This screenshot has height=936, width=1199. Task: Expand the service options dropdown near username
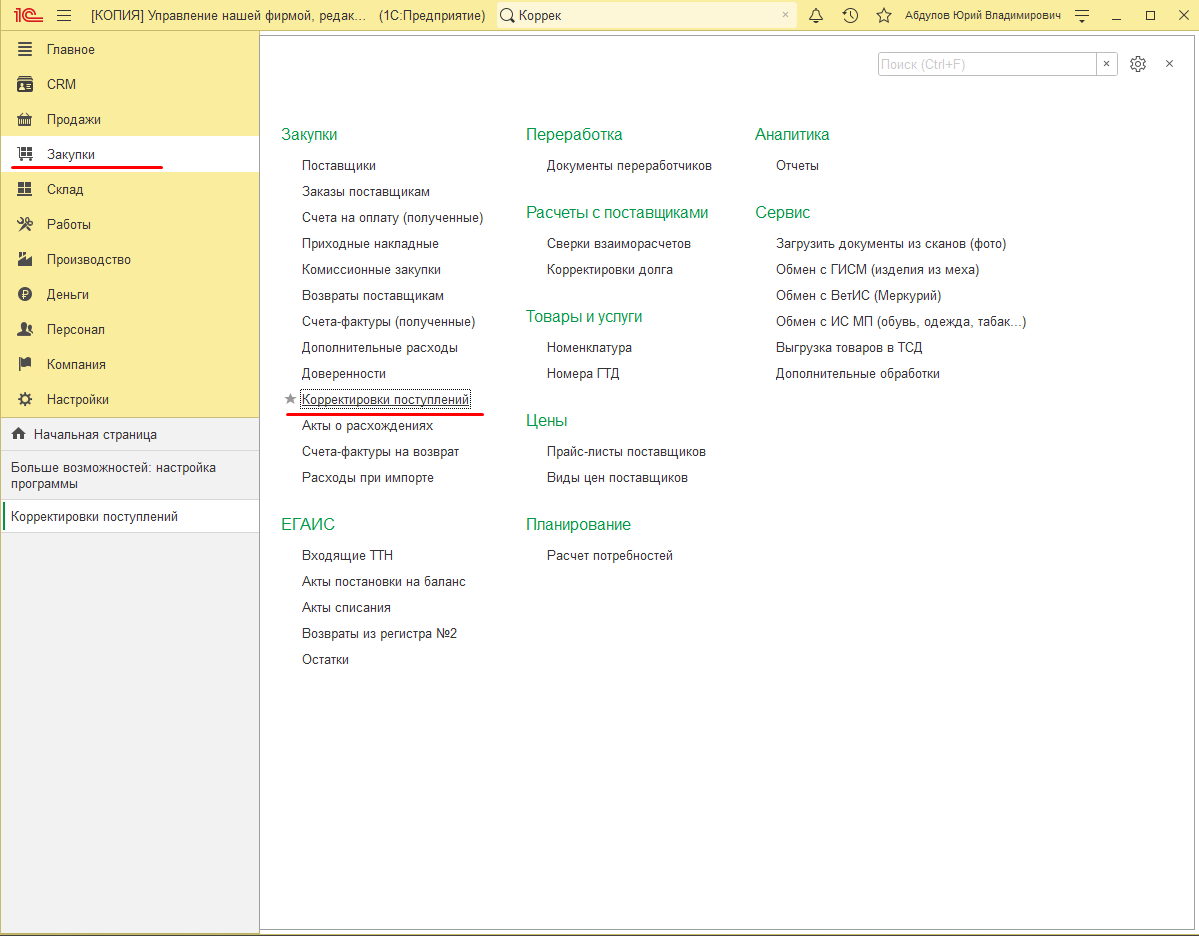coord(1082,15)
